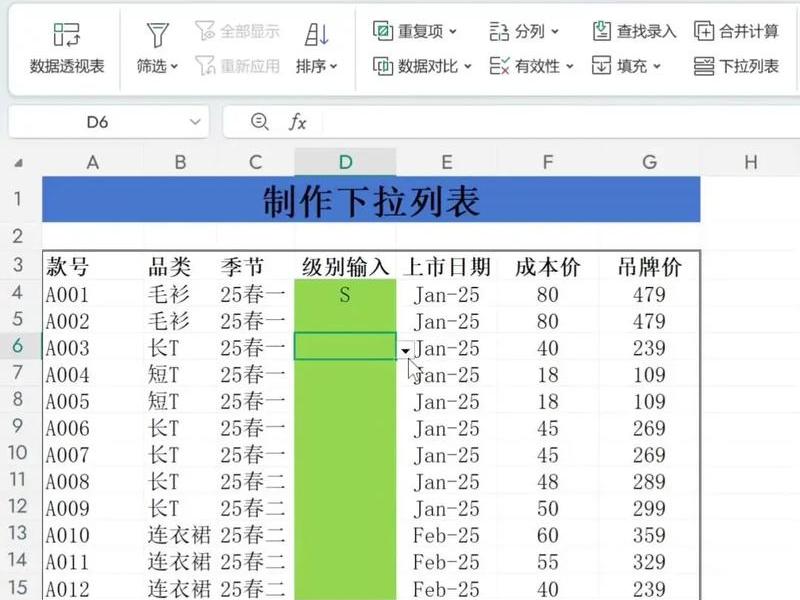Click cell A010 in 款号 column

coord(93,535)
